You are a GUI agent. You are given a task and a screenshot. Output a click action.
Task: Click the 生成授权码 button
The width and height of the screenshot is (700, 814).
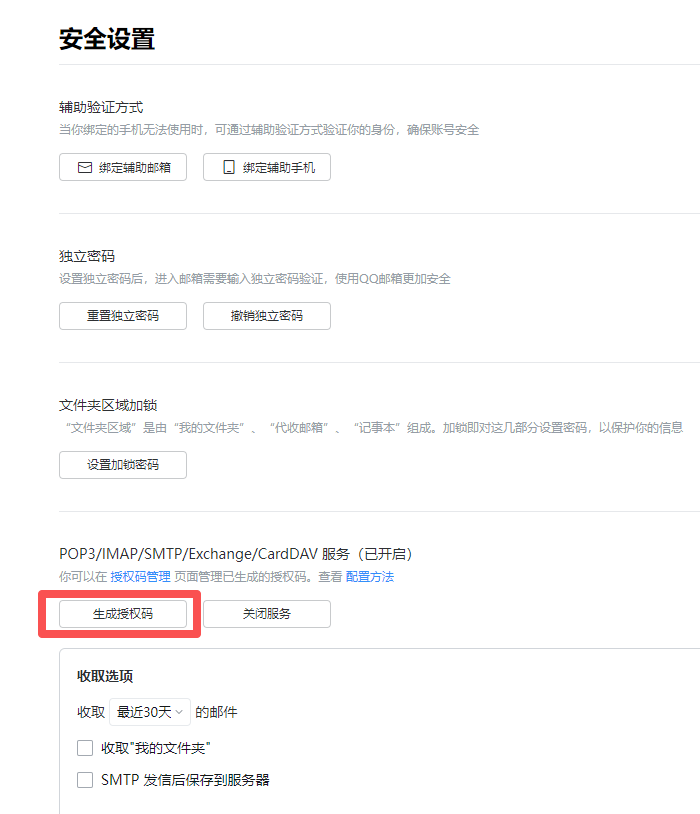123,614
